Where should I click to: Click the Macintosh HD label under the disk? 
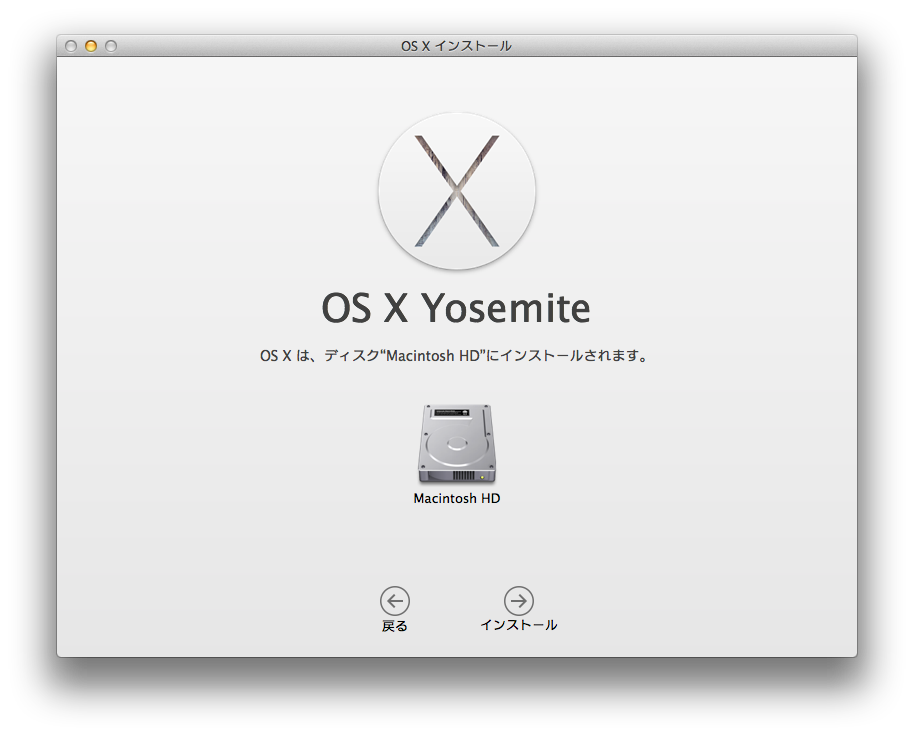[x=456, y=499]
